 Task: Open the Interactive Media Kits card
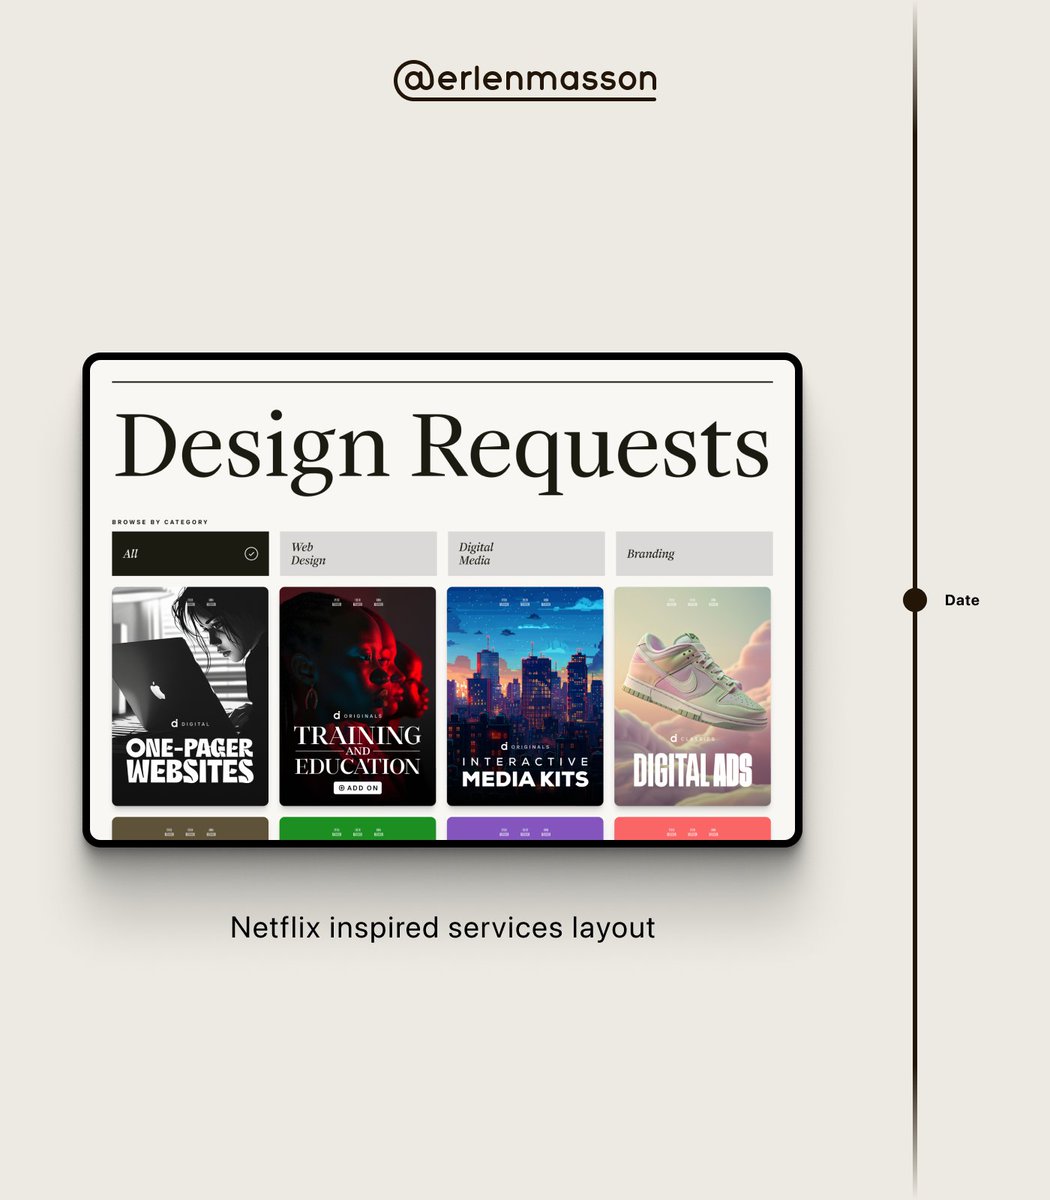[x=525, y=696]
